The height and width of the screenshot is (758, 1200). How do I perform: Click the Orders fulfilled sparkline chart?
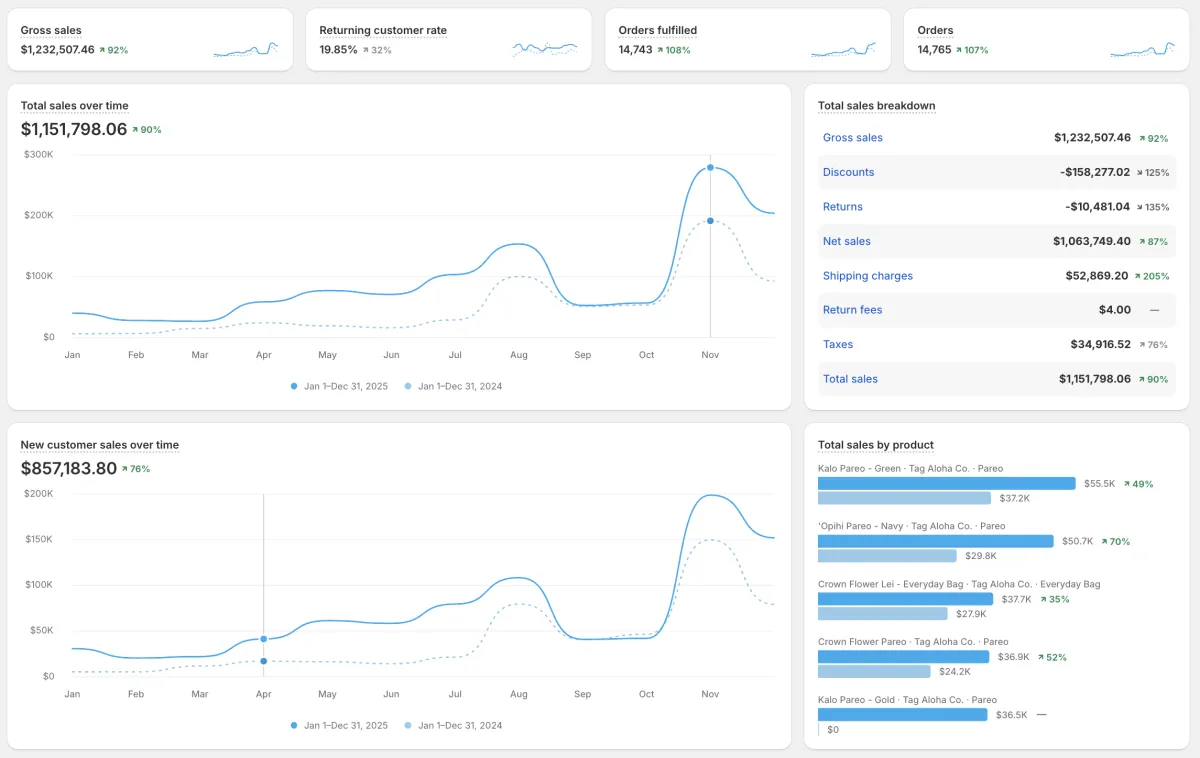click(x=843, y=49)
